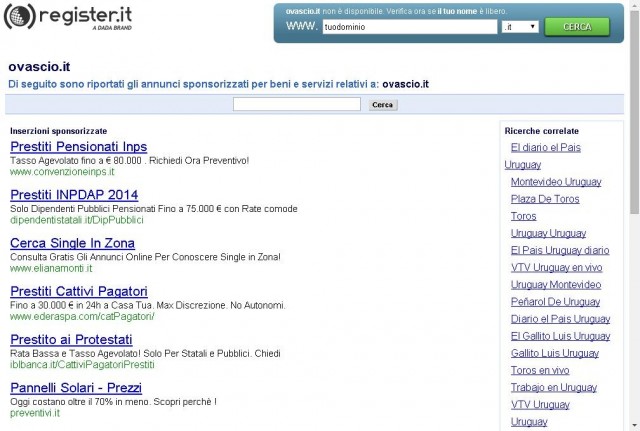Screen dimensions: 640x431
Task: Open the Prestiti Cattivi Pagatori link
Action: click(x=79, y=291)
